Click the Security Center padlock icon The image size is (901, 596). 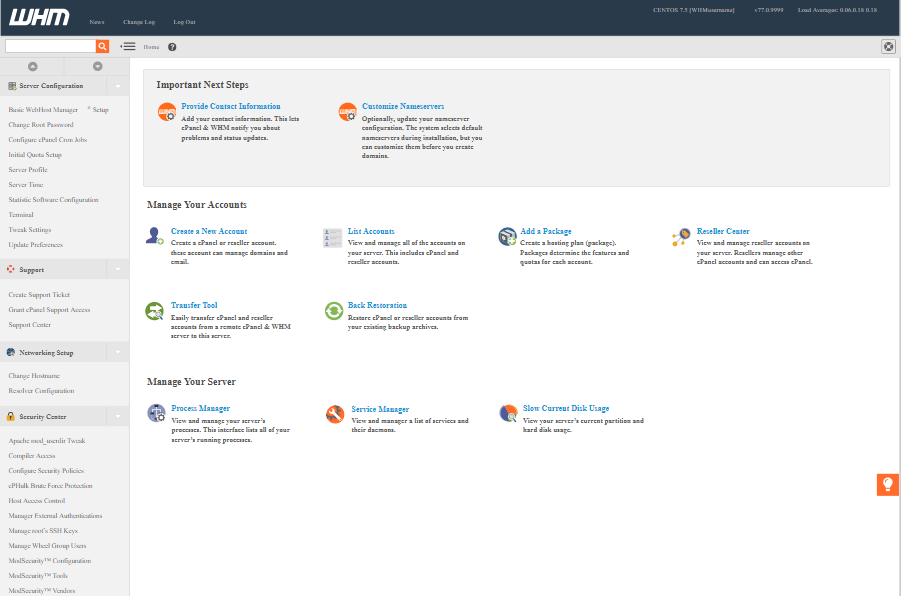(11, 417)
